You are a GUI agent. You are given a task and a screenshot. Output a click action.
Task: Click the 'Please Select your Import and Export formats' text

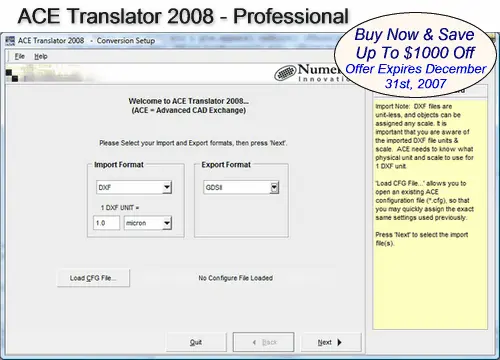[x=193, y=143]
